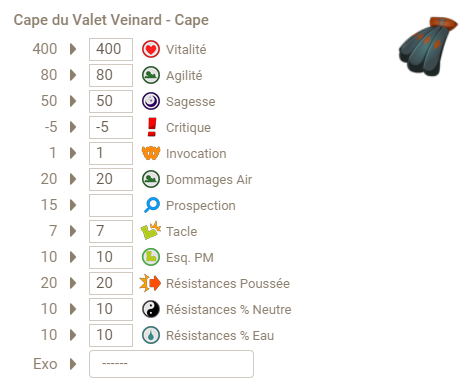Viewport: 474px width, 390px height.
Task: Click the Dommages Air value field
Action: click(x=111, y=179)
